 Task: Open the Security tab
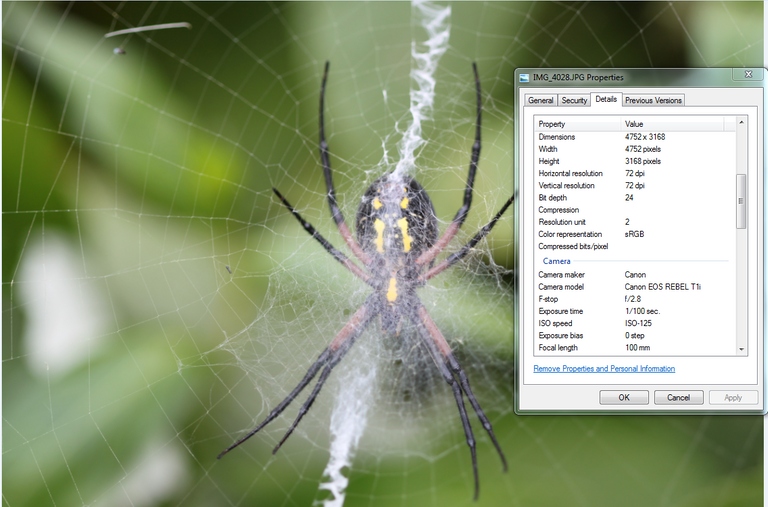pos(574,100)
